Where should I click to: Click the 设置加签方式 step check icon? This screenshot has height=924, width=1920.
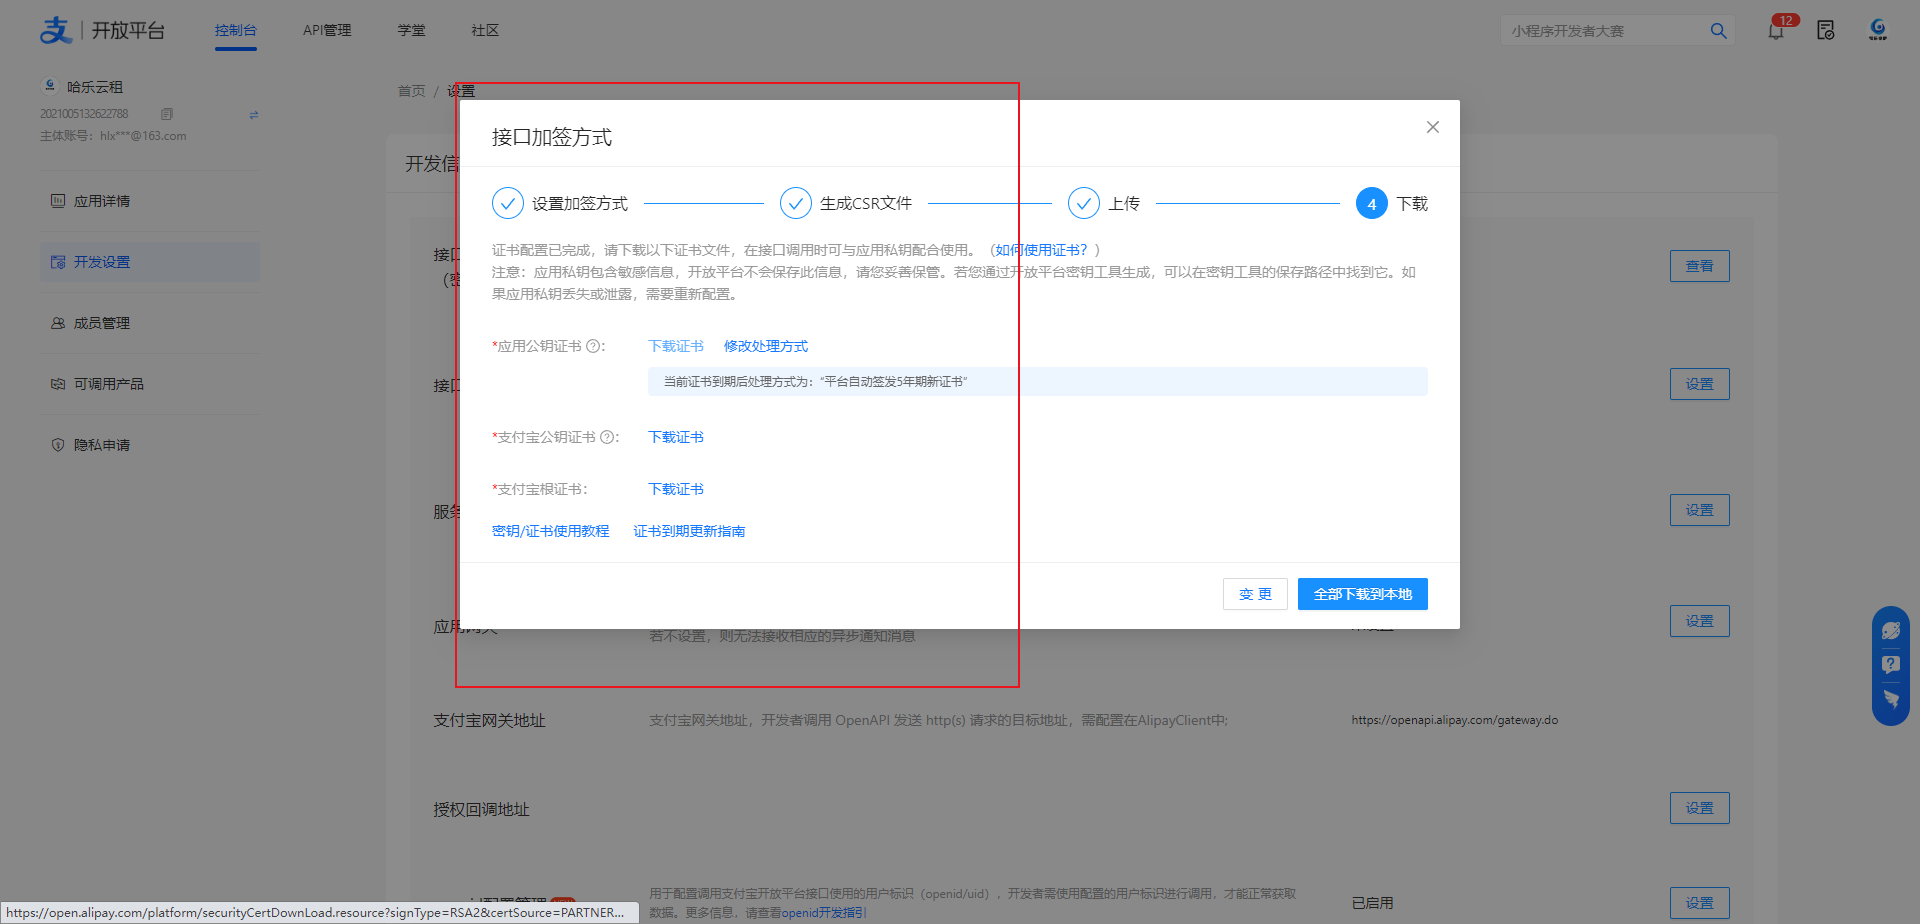click(508, 203)
